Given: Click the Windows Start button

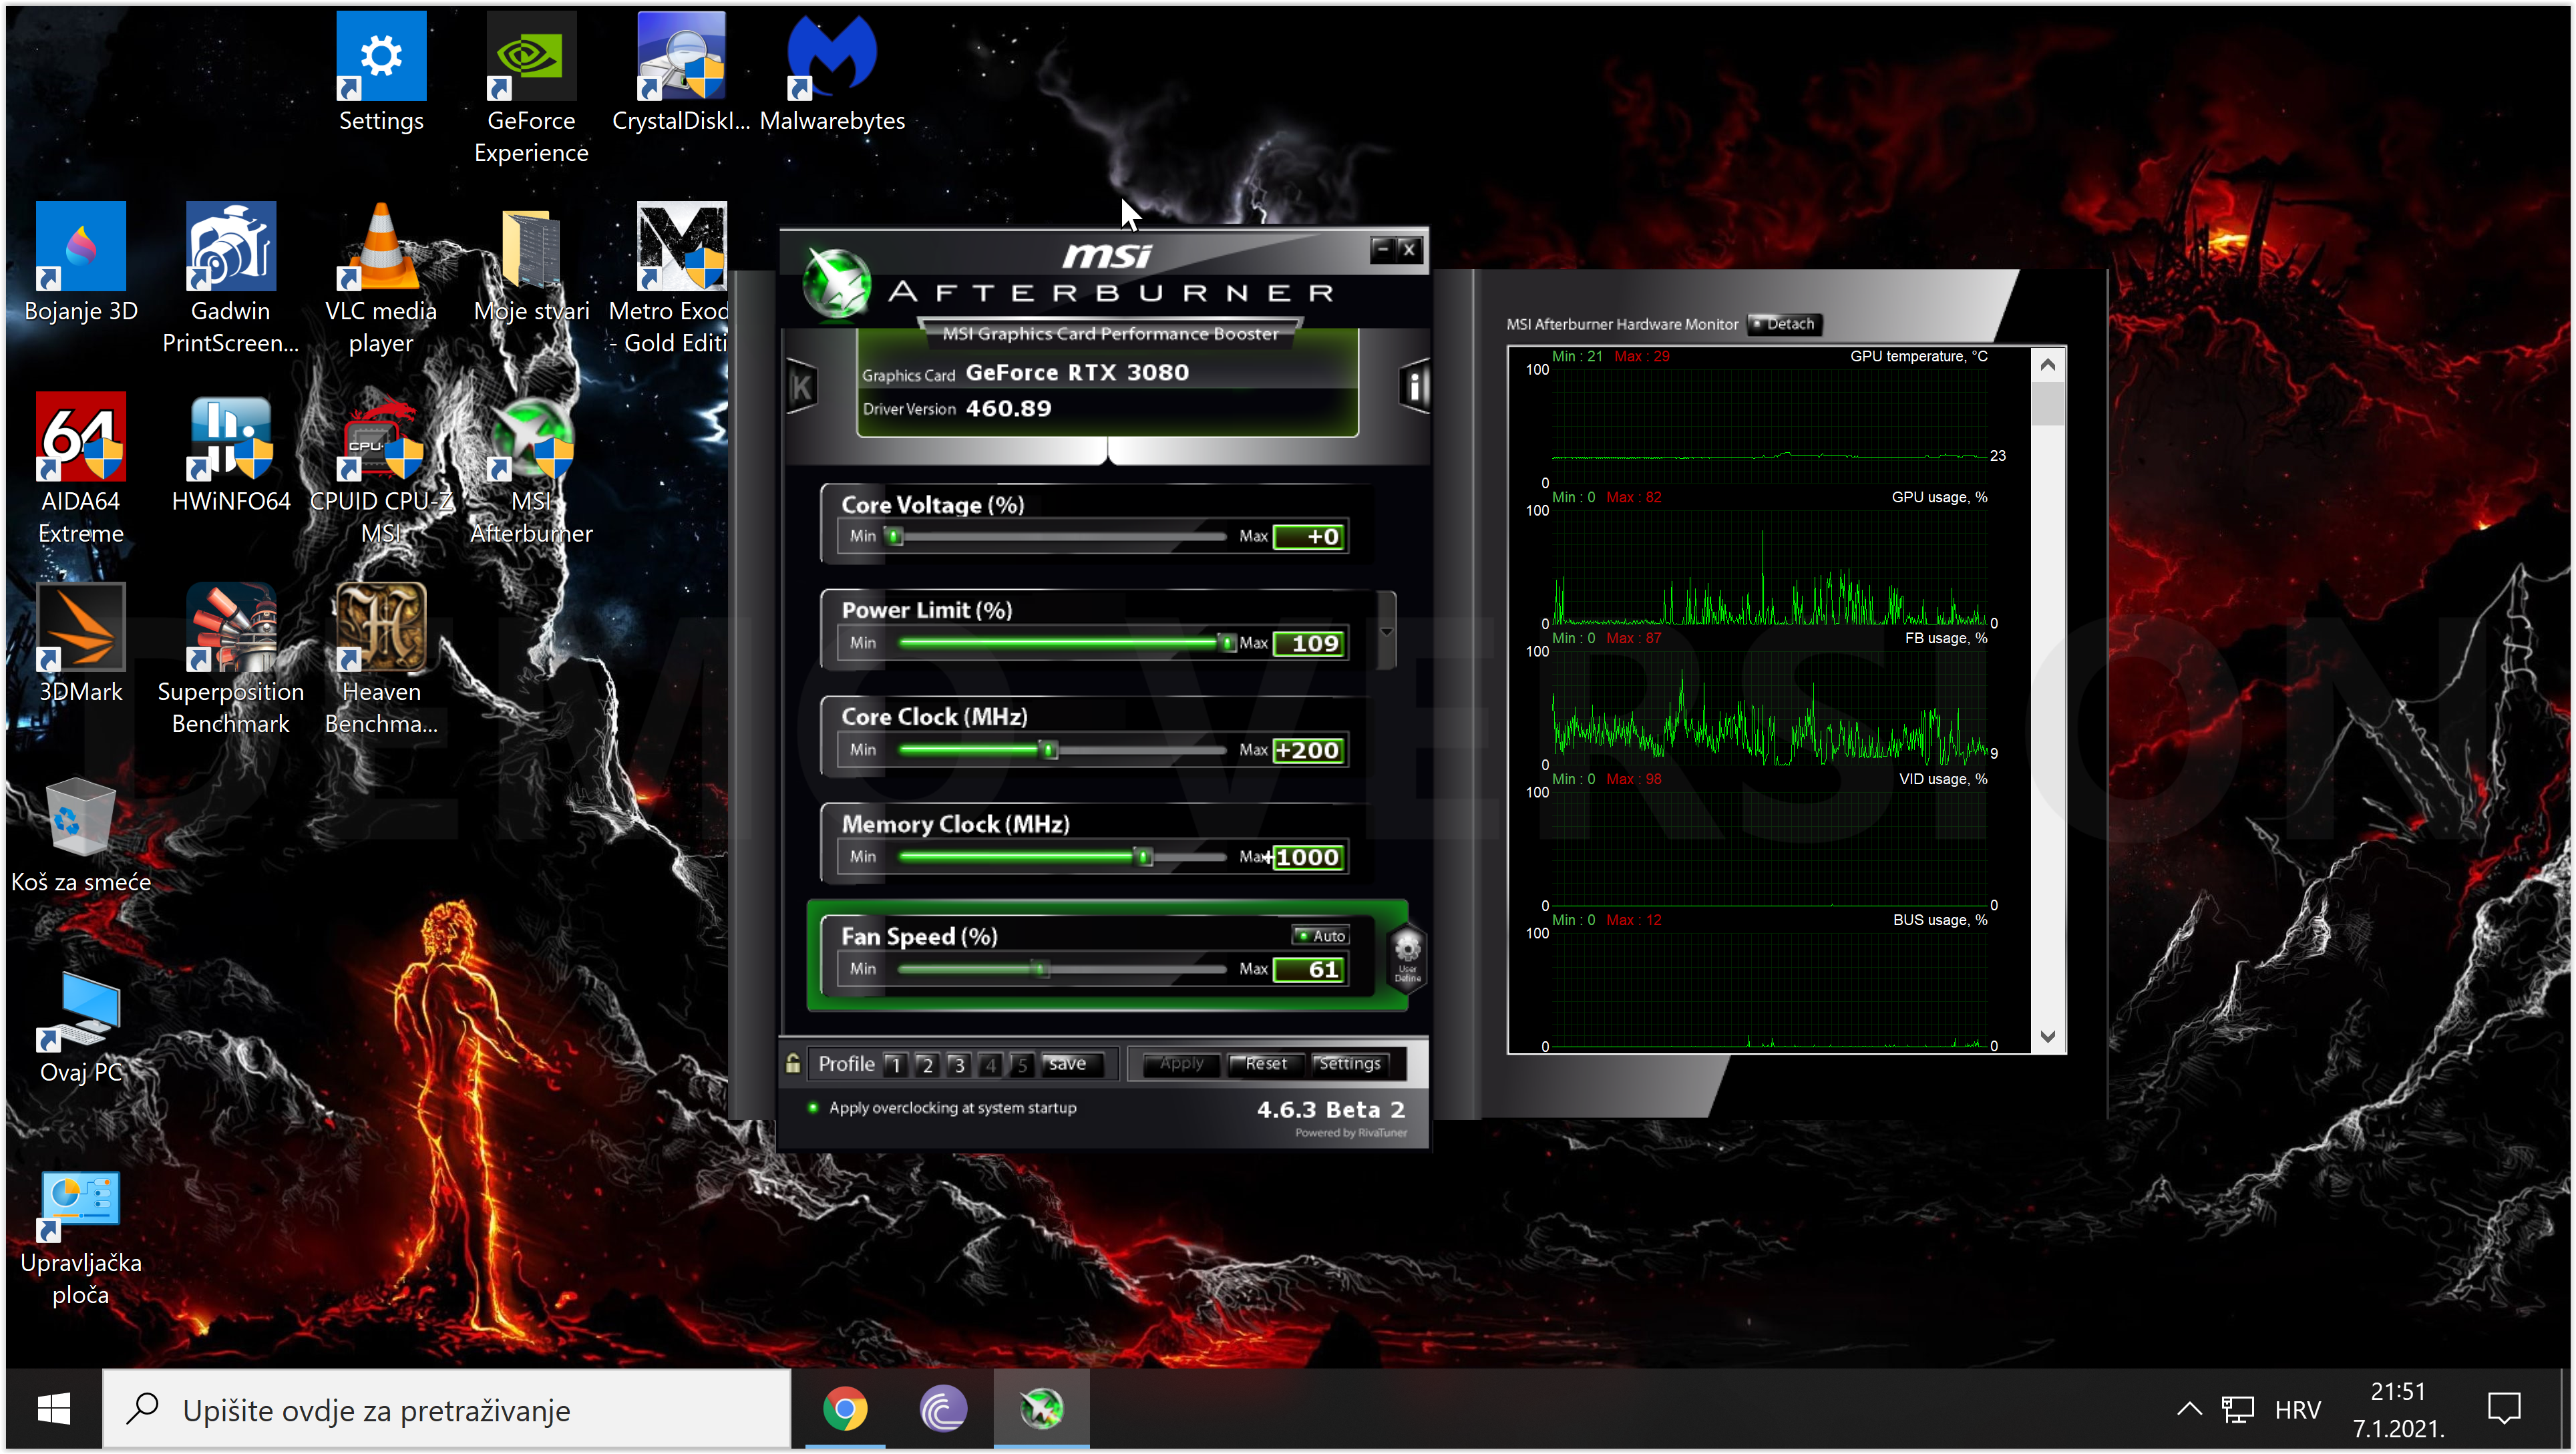Looking at the screenshot, I should pyautogui.click(x=53, y=1409).
